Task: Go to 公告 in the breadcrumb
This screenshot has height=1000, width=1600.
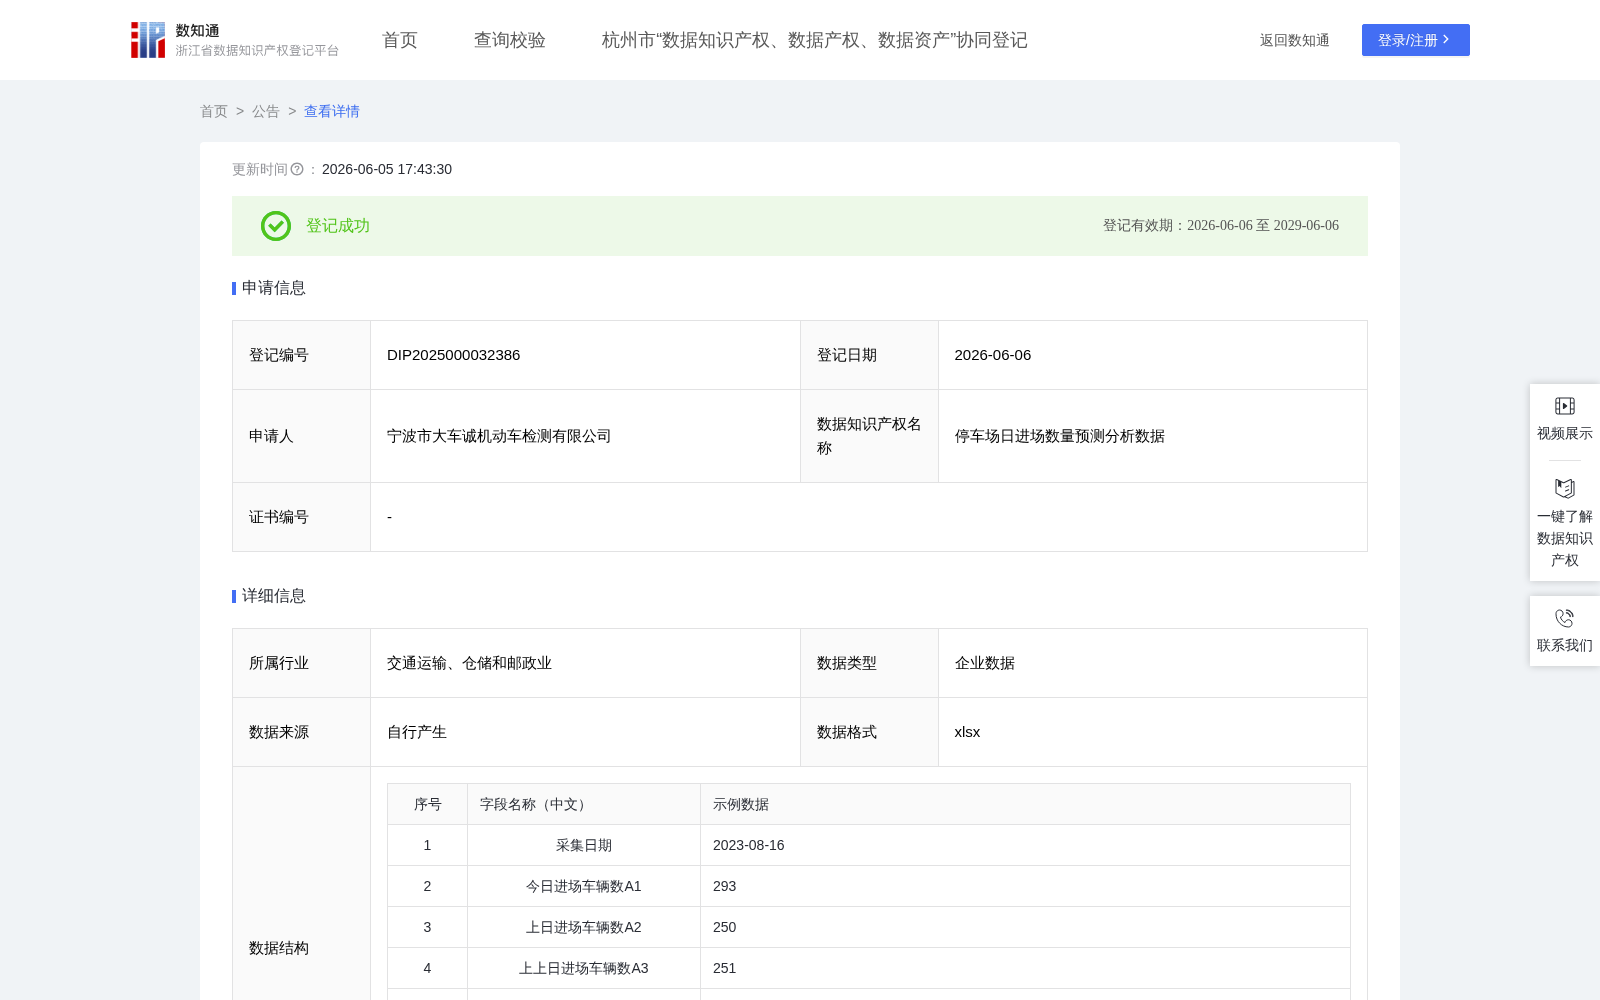Action: 266,111
